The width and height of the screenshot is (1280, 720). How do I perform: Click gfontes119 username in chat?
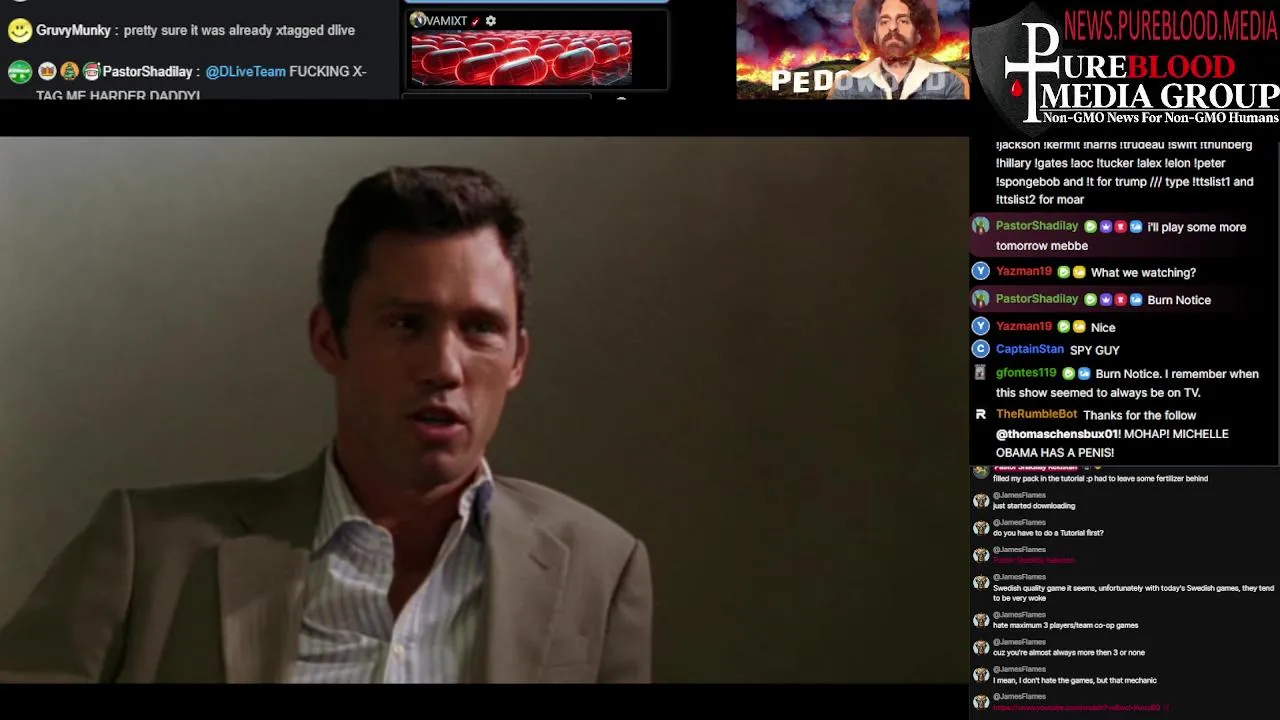pyautogui.click(x=1026, y=373)
